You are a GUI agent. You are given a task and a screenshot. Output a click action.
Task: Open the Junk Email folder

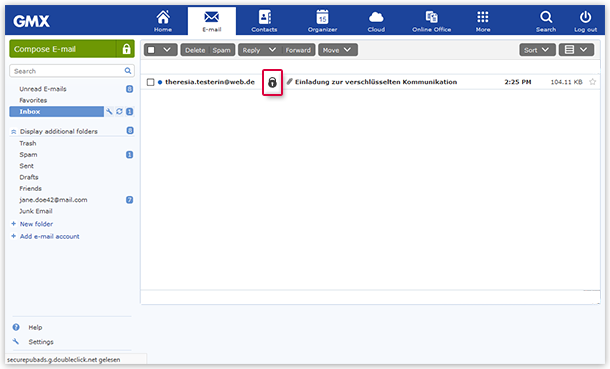point(36,211)
